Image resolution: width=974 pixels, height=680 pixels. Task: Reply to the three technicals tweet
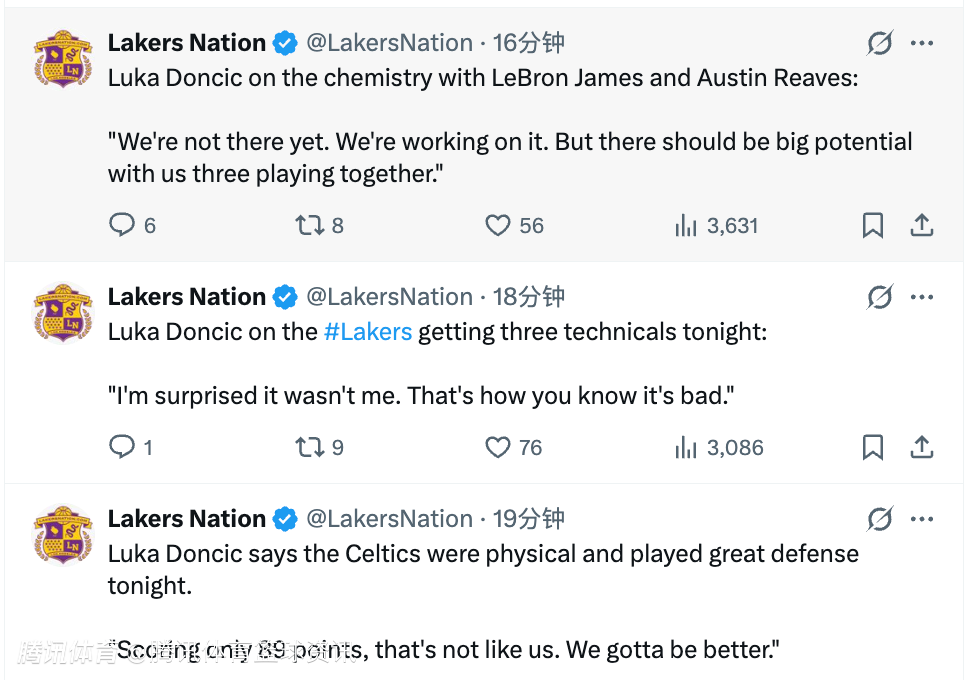(x=122, y=447)
